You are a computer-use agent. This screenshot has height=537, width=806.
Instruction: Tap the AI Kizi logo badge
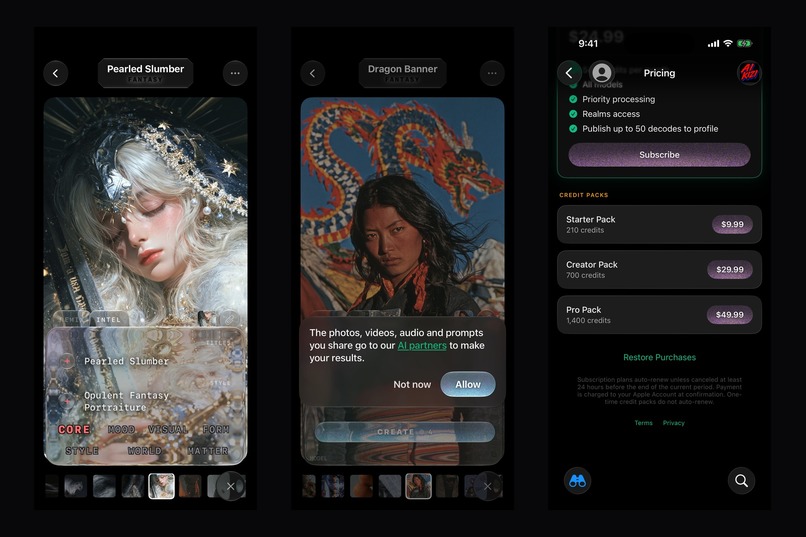[749, 73]
